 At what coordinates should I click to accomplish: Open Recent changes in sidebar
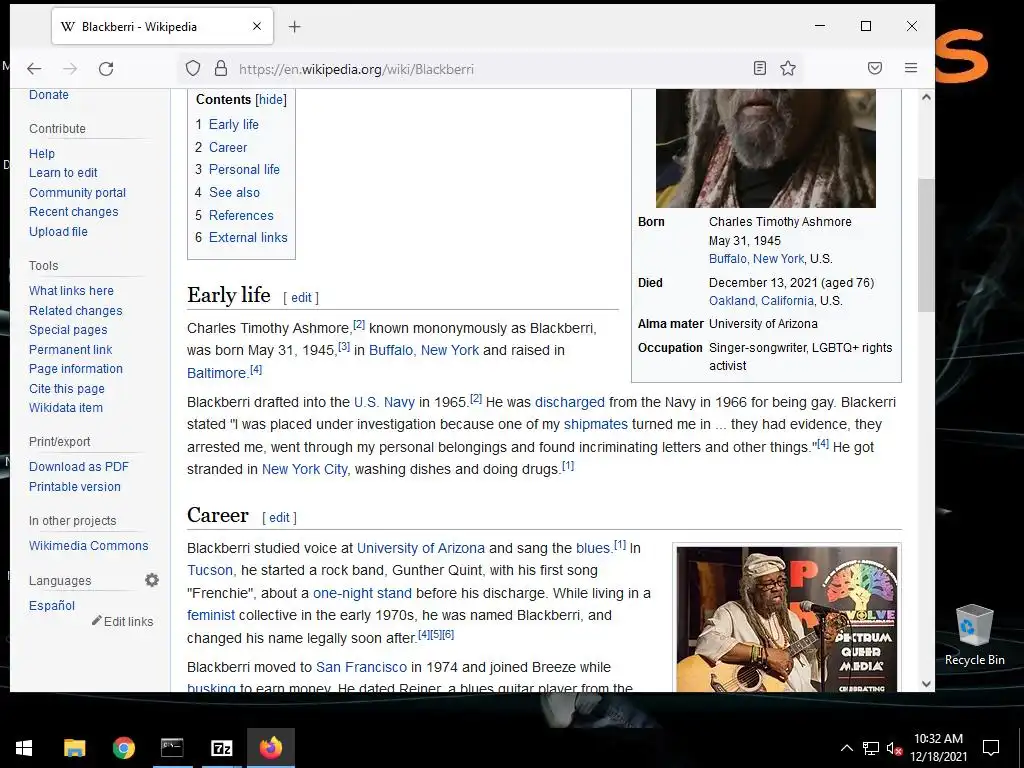coord(74,212)
